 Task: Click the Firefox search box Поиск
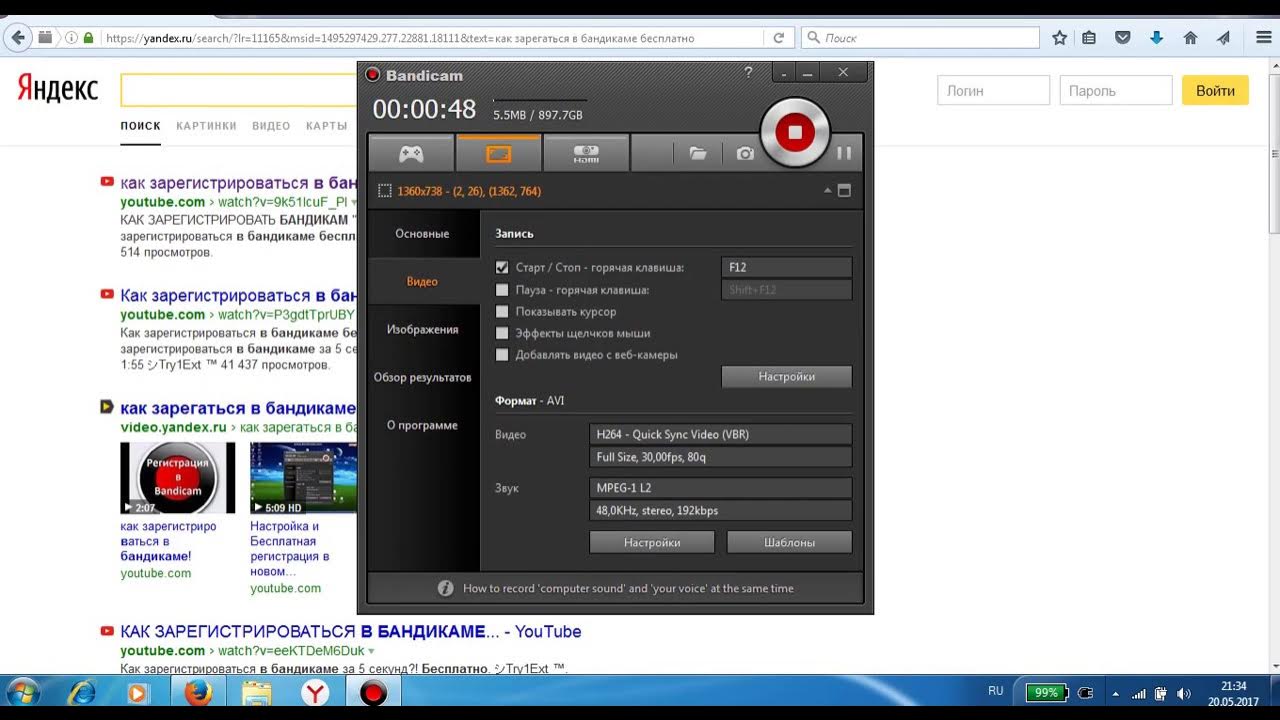click(921, 38)
